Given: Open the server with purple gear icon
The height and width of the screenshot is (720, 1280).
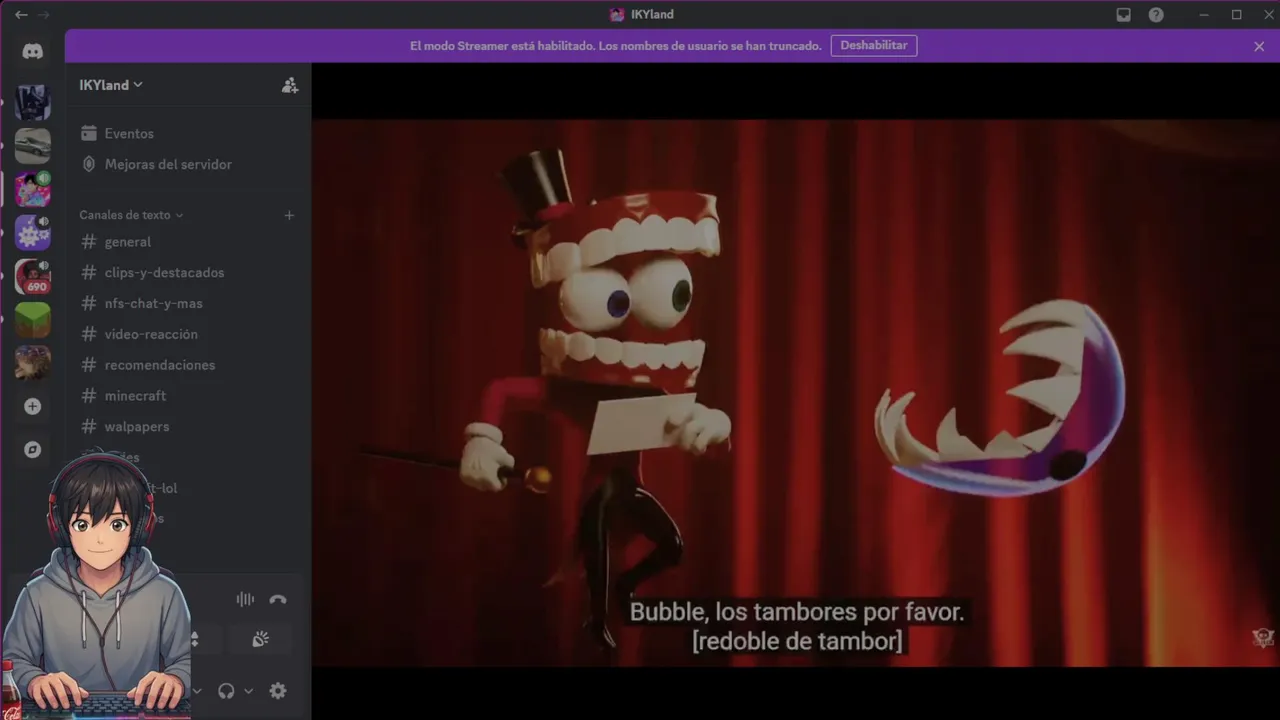Looking at the screenshot, I should click(x=33, y=233).
